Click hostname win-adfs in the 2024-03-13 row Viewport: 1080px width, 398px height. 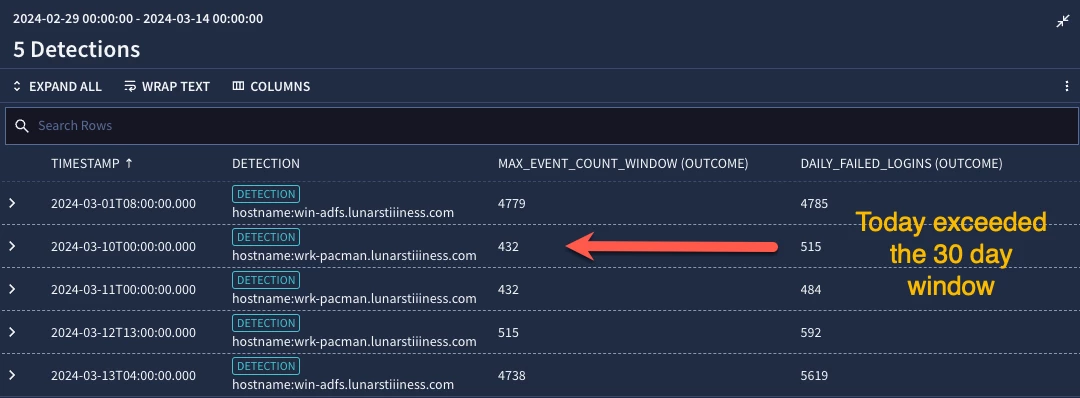[343, 385]
